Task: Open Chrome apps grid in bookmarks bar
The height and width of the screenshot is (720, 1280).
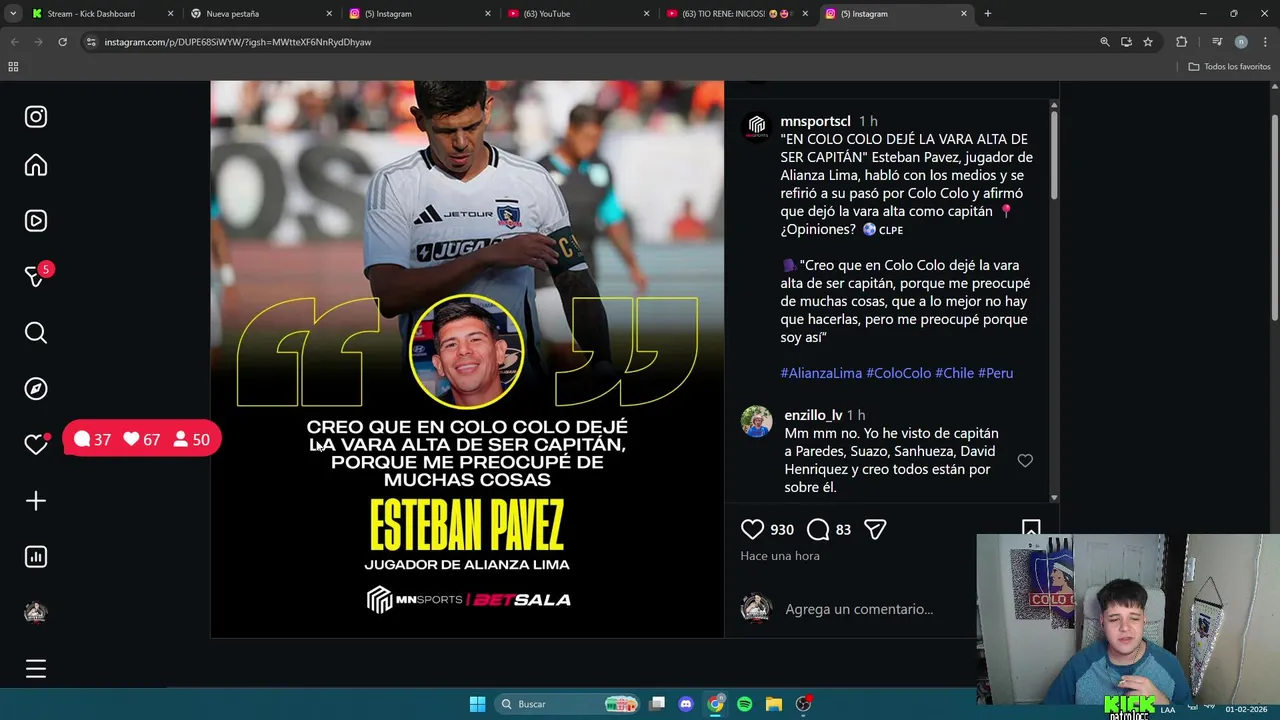Action: [13, 67]
